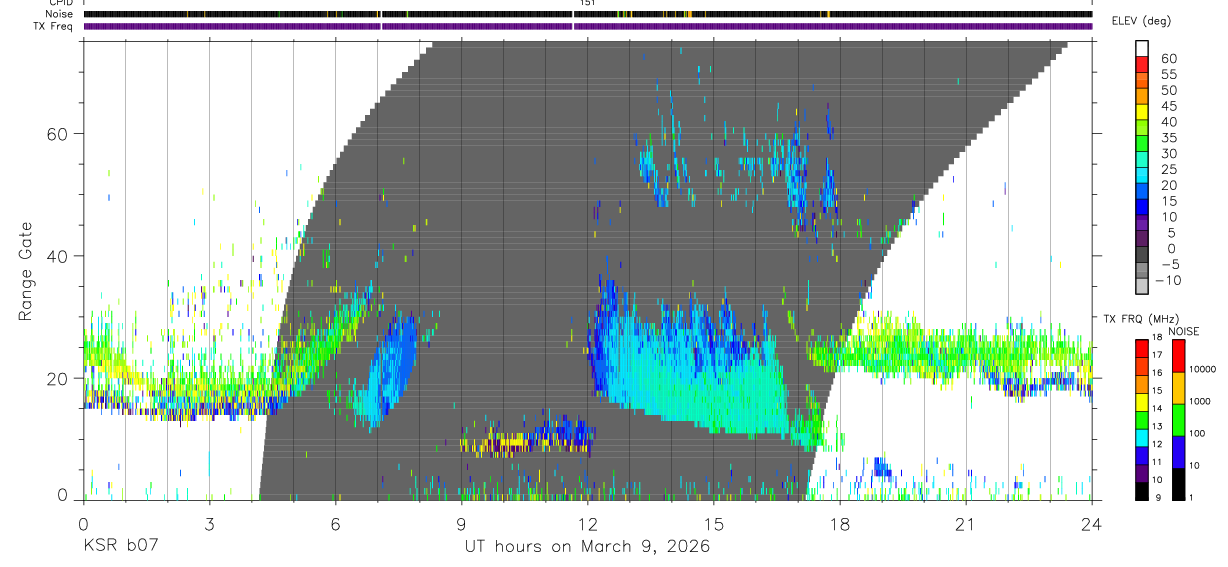Click x-axis tick label '3'
The width and height of the screenshot is (1228, 567).
210,523
